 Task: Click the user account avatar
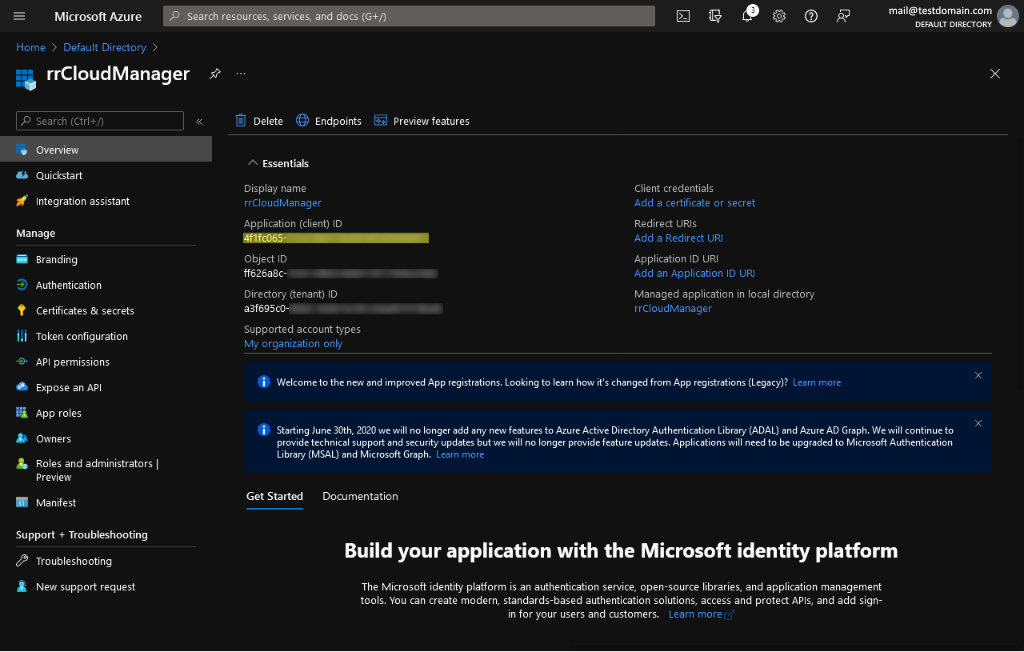1008,16
